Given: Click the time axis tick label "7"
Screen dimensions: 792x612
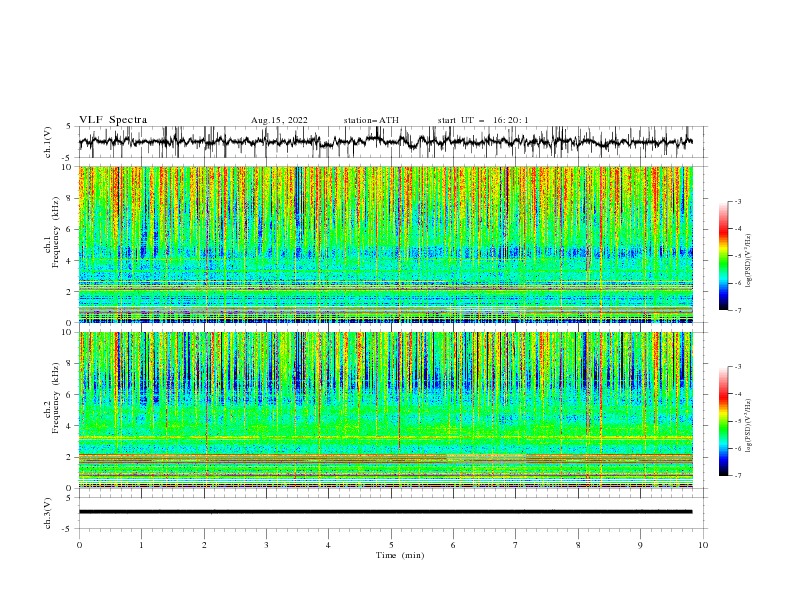Looking at the screenshot, I should click(x=516, y=545).
